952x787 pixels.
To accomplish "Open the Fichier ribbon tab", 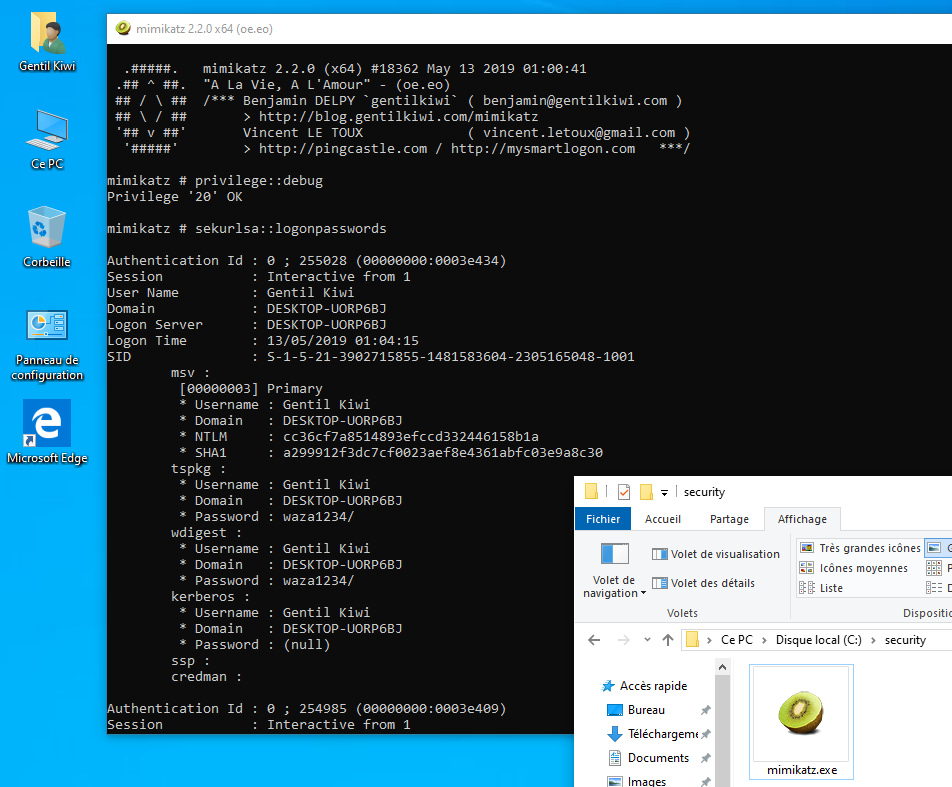I will (x=603, y=519).
